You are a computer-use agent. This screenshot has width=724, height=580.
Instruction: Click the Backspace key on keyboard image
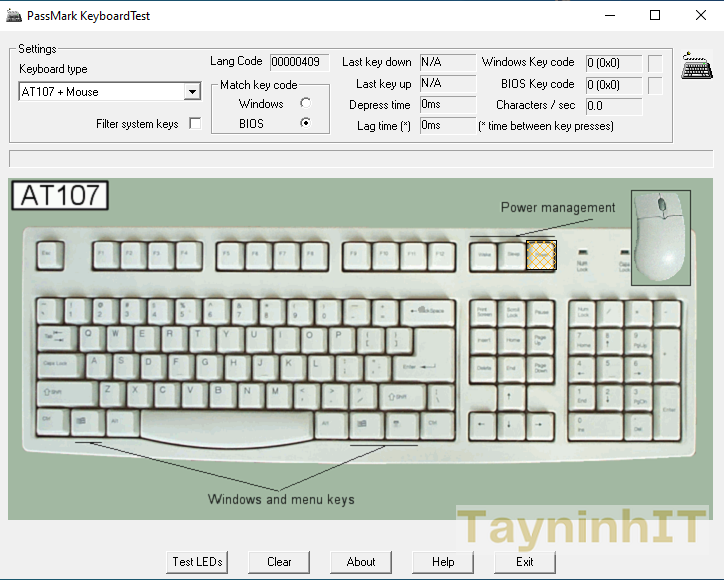tap(430, 312)
